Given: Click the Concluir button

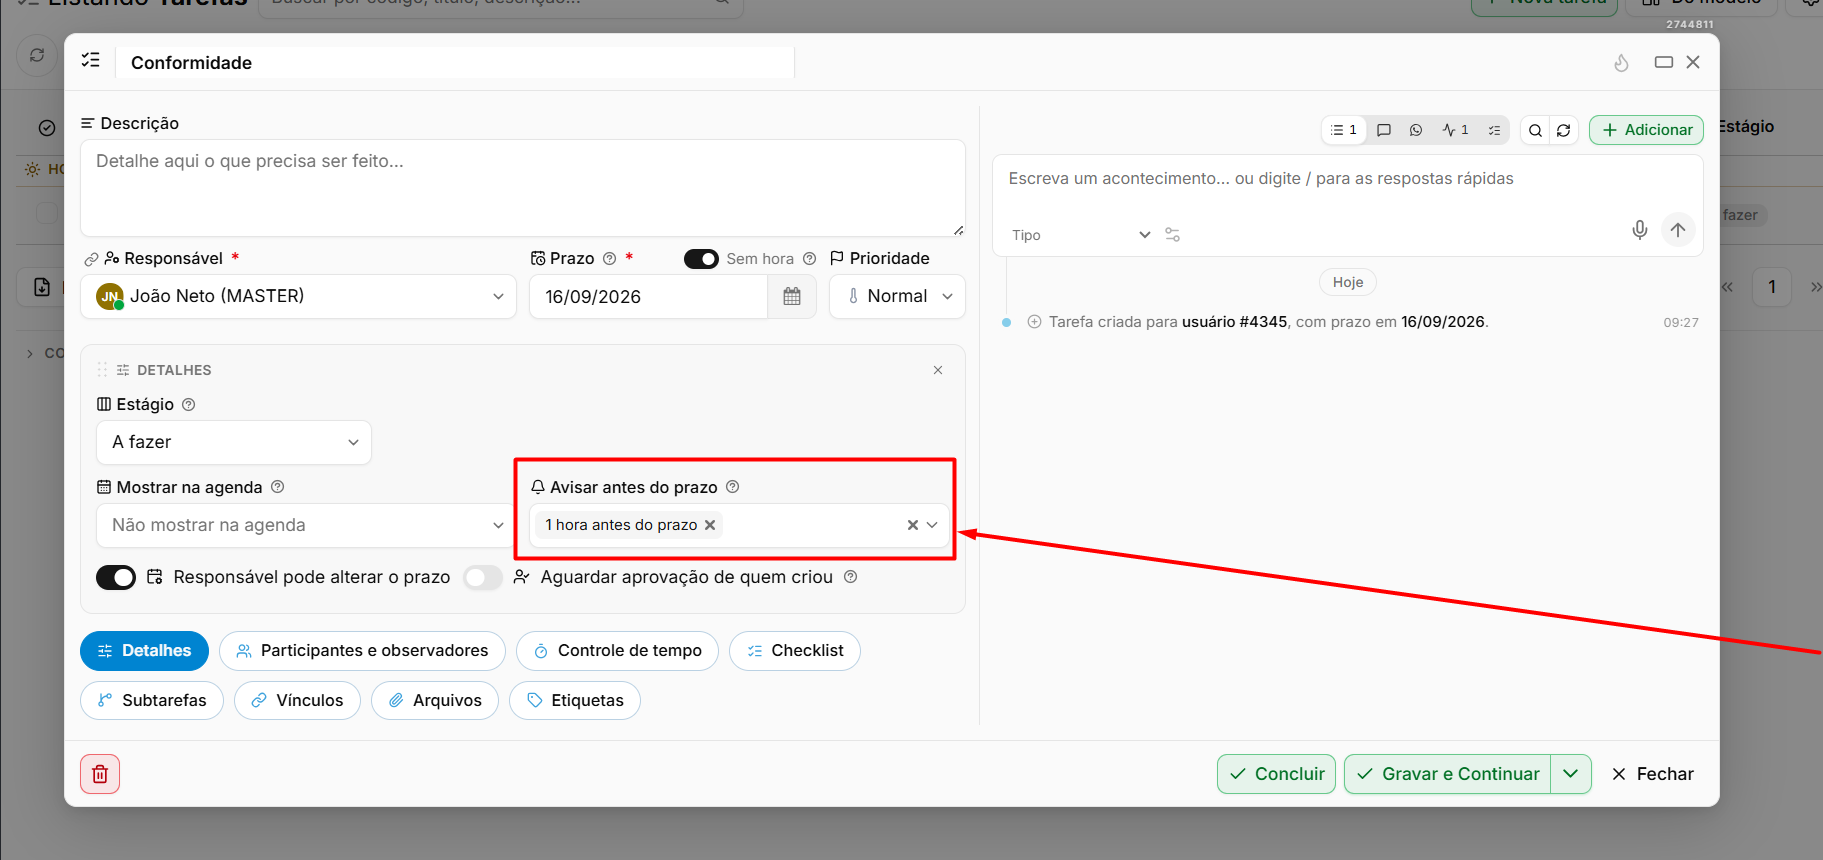Looking at the screenshot, I should click(1276, 774).
